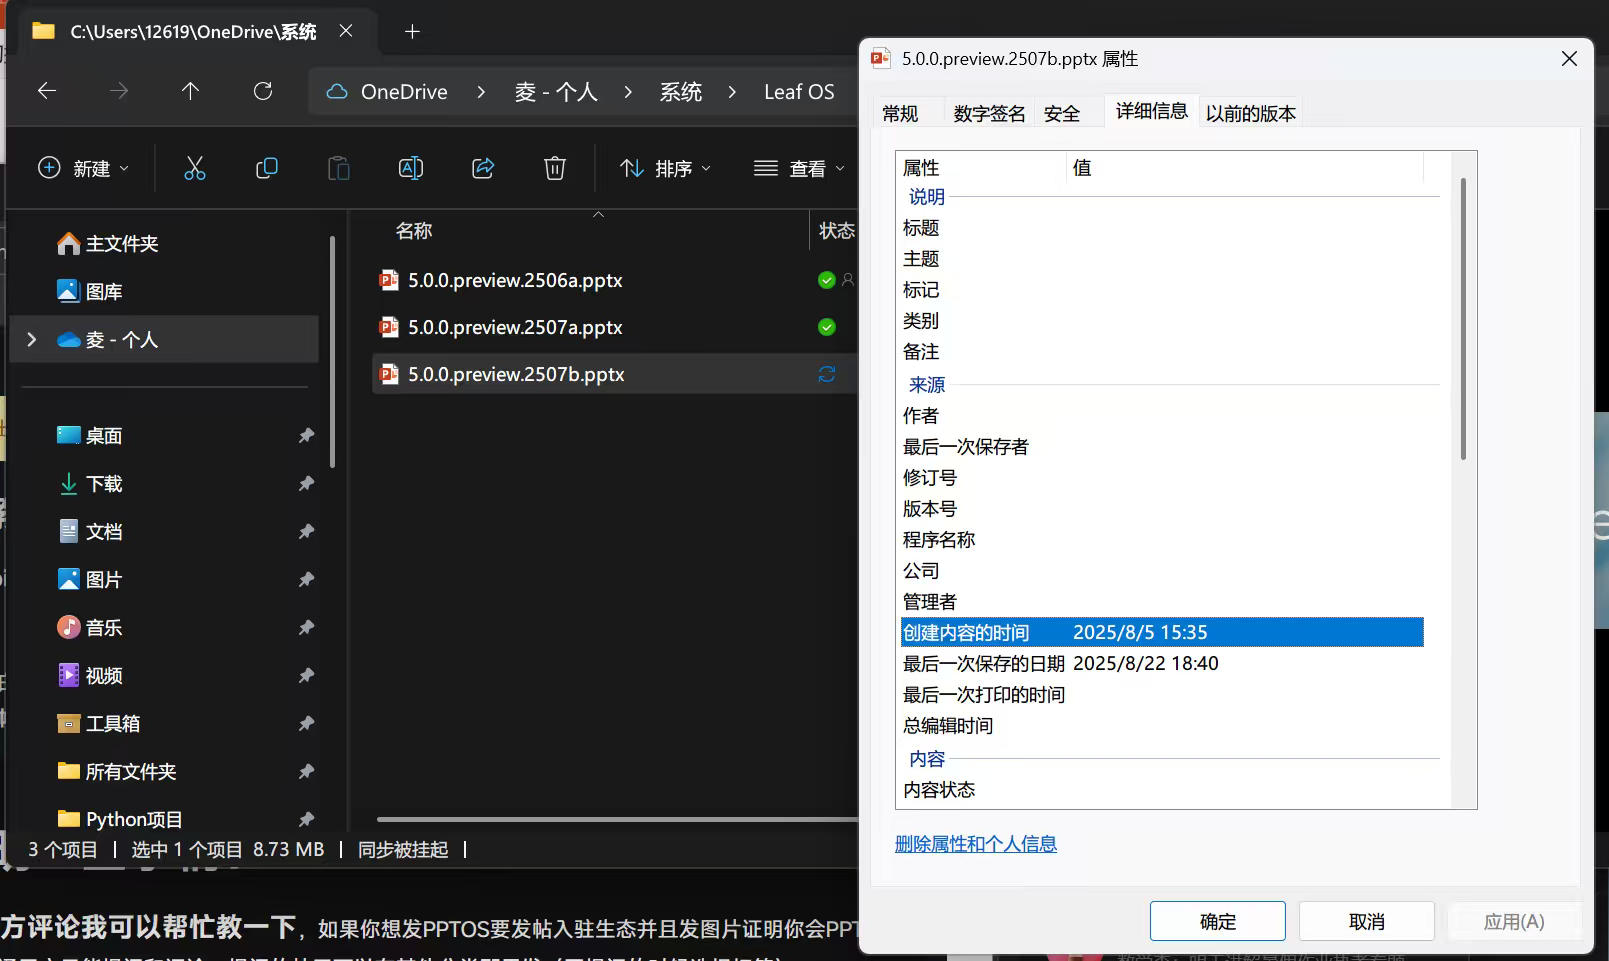
Task: Confirm with the 确定 button
Action: 1217,921
